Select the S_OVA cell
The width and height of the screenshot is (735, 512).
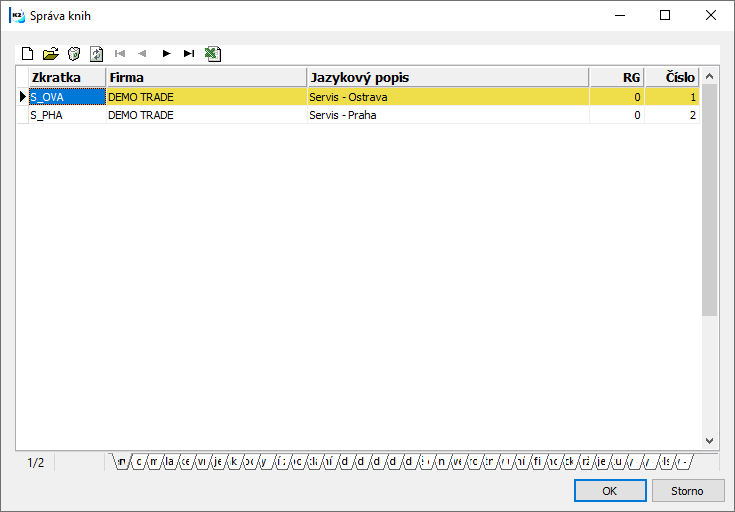pos(68,97)
